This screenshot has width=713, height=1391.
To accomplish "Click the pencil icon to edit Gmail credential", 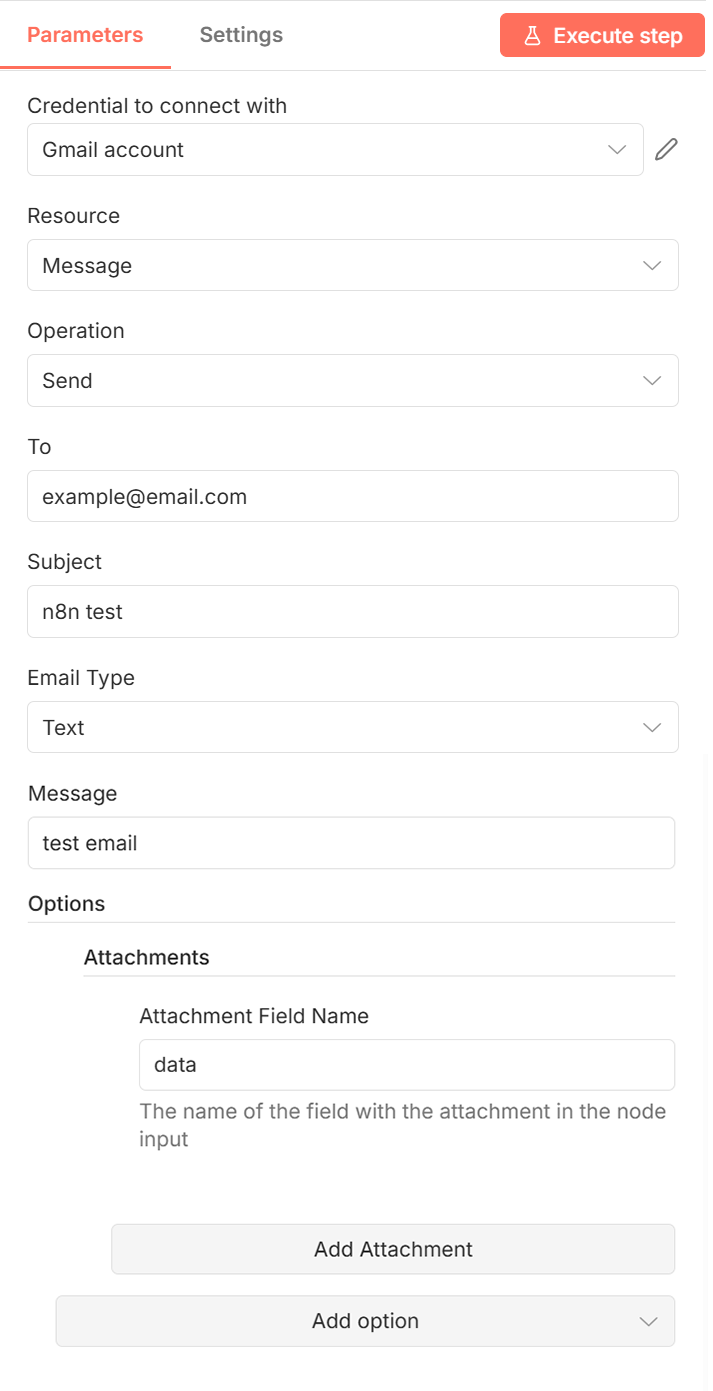I will (x=667, y=148).
